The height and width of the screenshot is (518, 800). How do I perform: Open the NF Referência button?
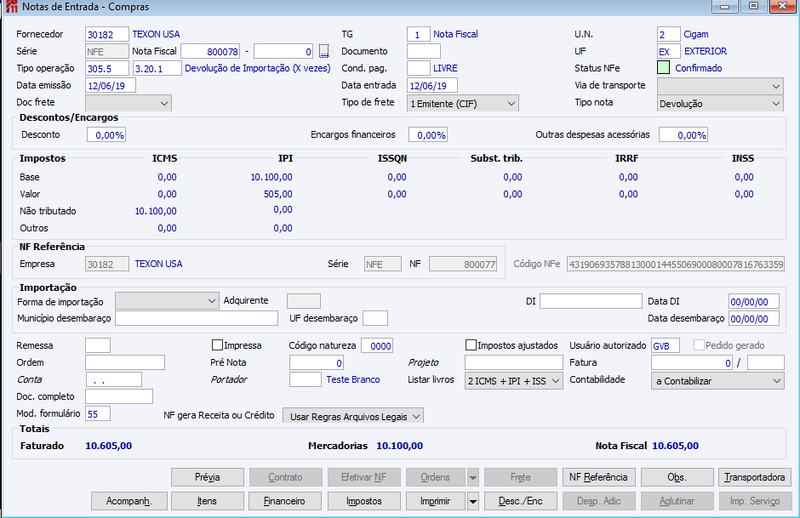(598, 478)
